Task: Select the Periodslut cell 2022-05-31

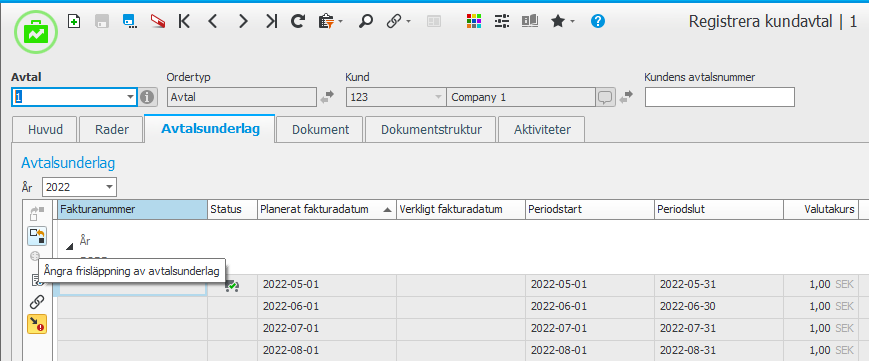Action: pyautogui.click(x=718, y=285)
